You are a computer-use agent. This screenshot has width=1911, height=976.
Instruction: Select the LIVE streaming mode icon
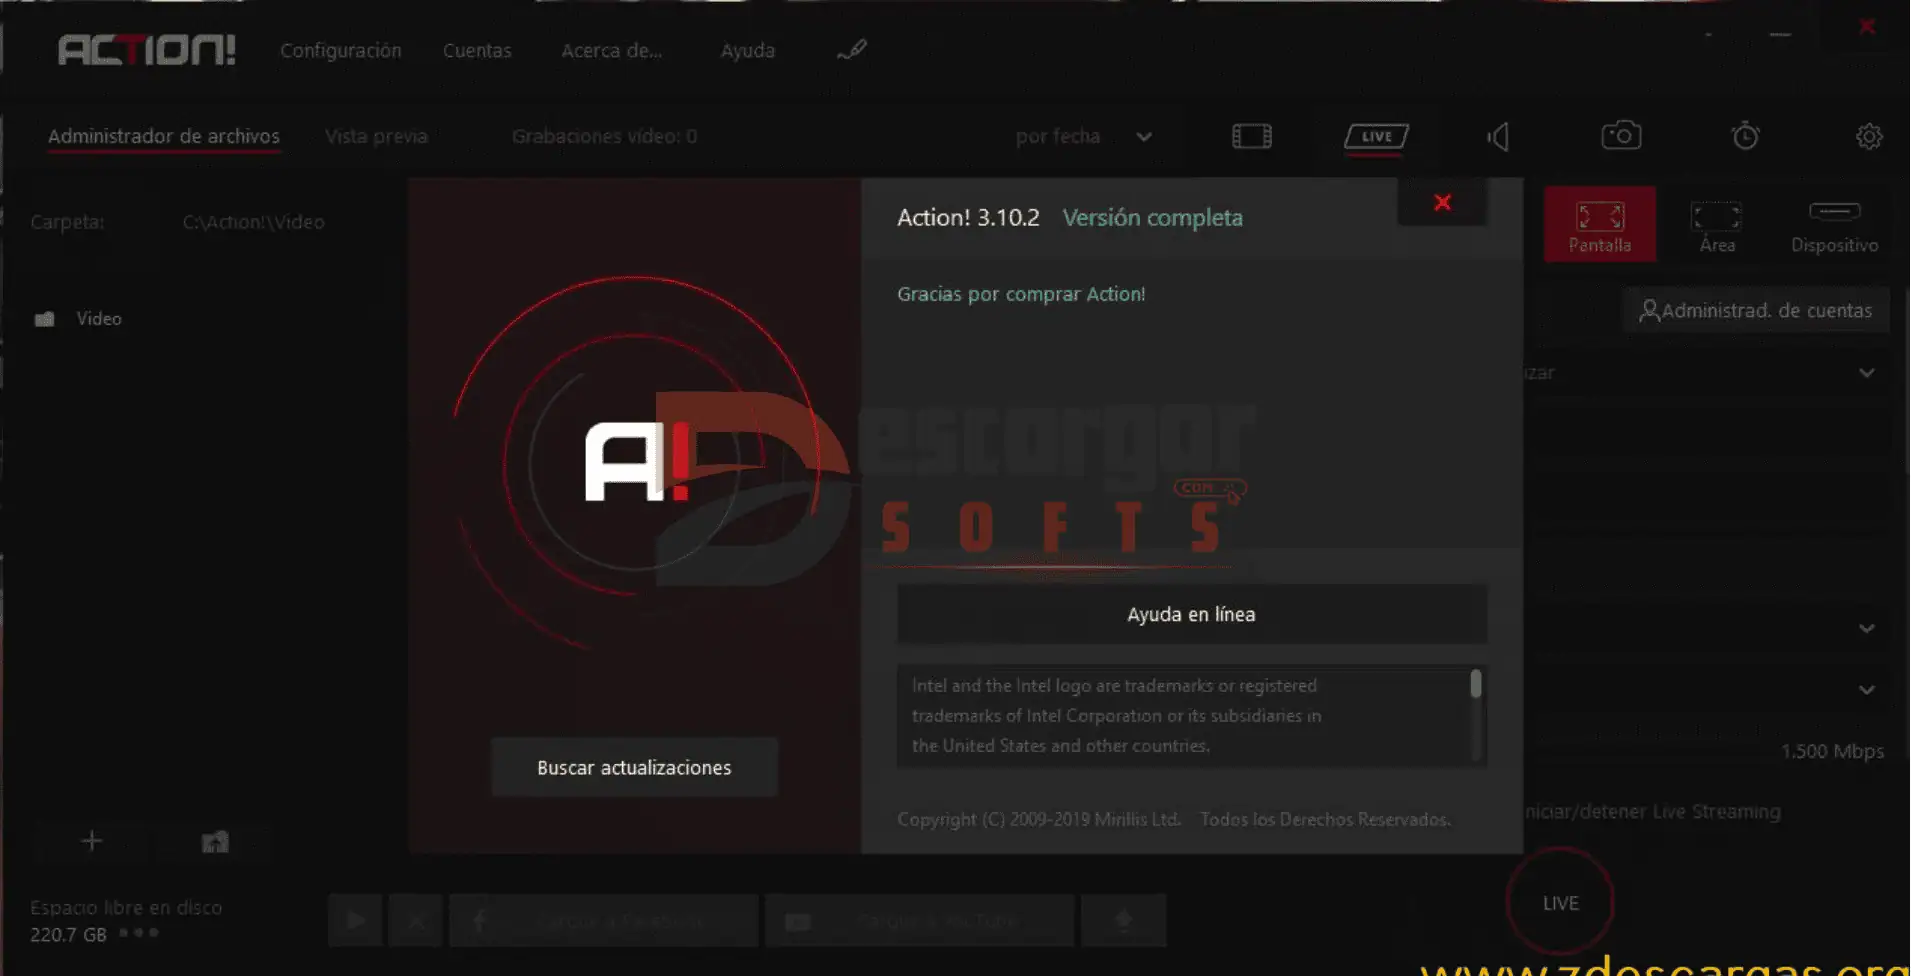click(x=1376, y=136)
